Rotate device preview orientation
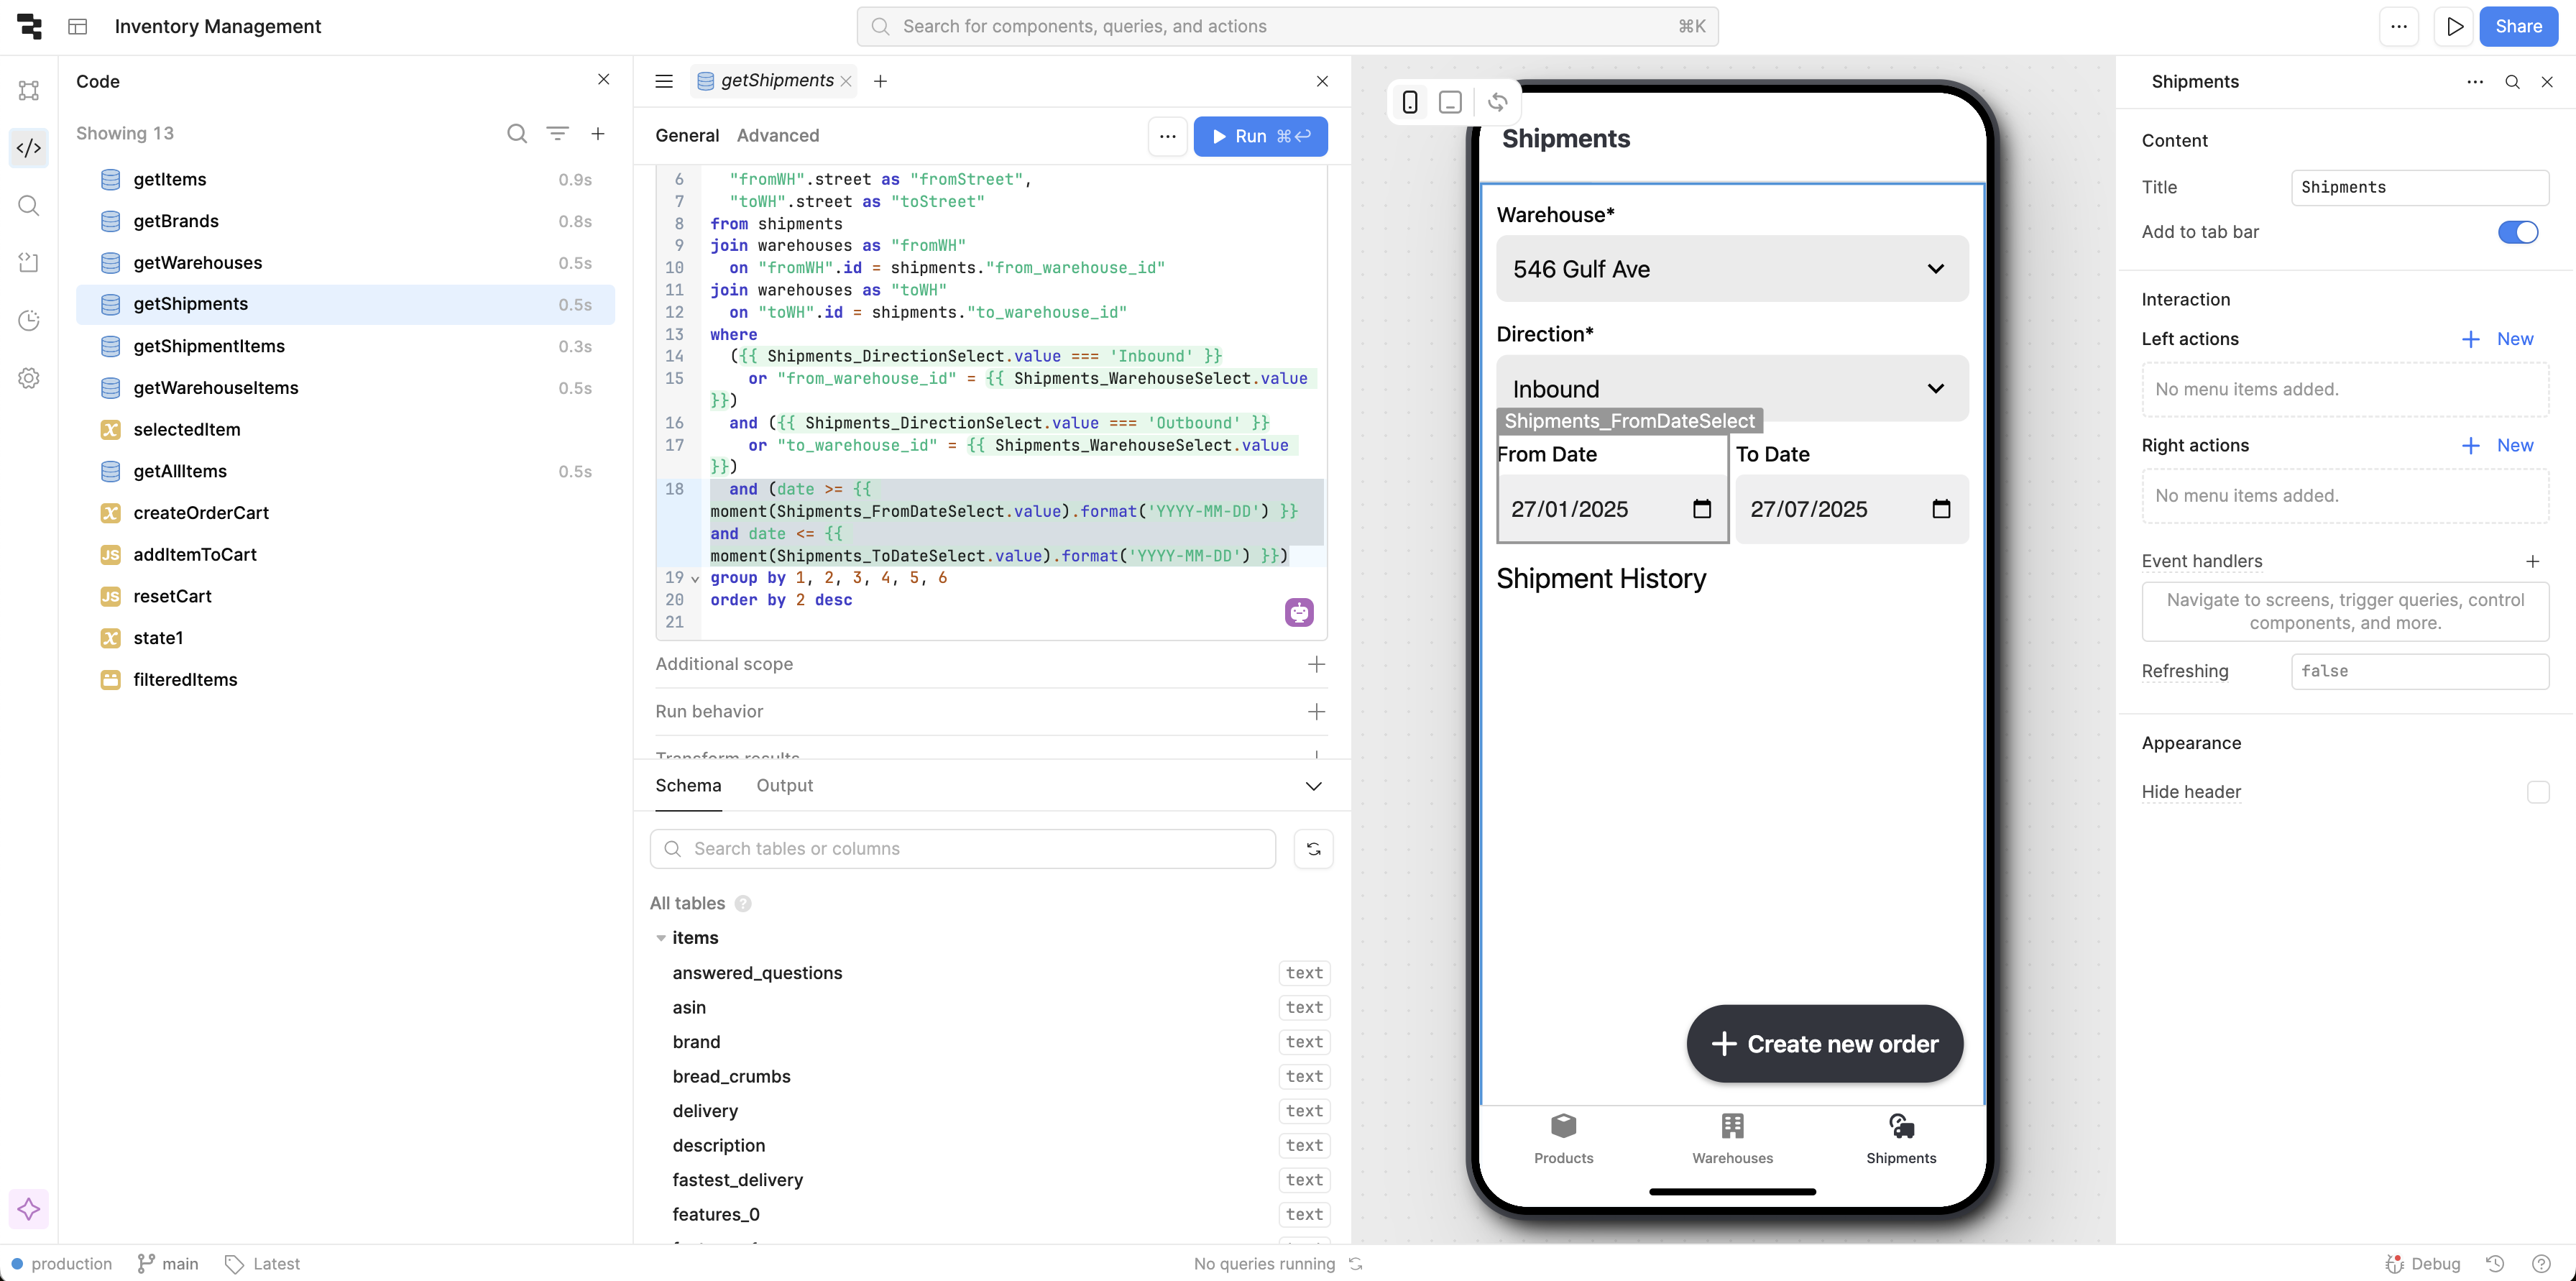The height and width of the screenshot is (1281, 2576). click(1497, 102)
